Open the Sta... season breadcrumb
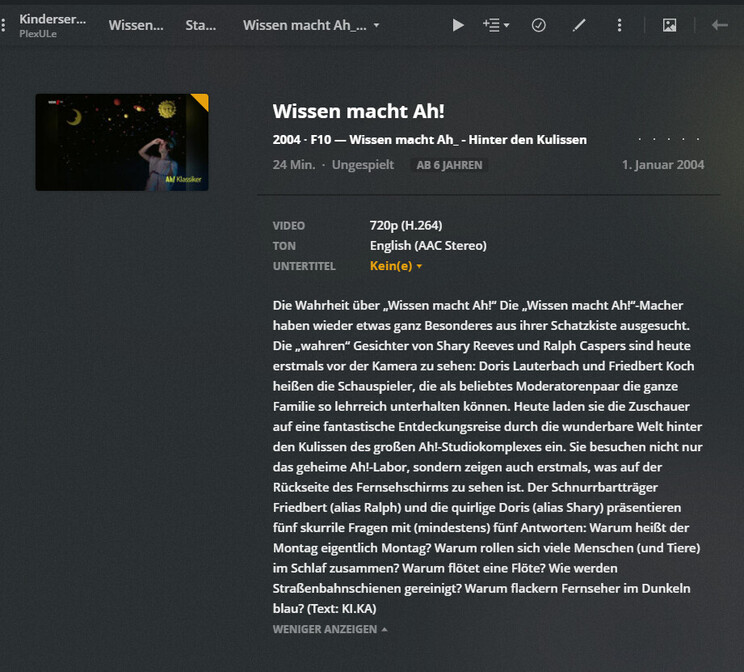 pos(201,25)
